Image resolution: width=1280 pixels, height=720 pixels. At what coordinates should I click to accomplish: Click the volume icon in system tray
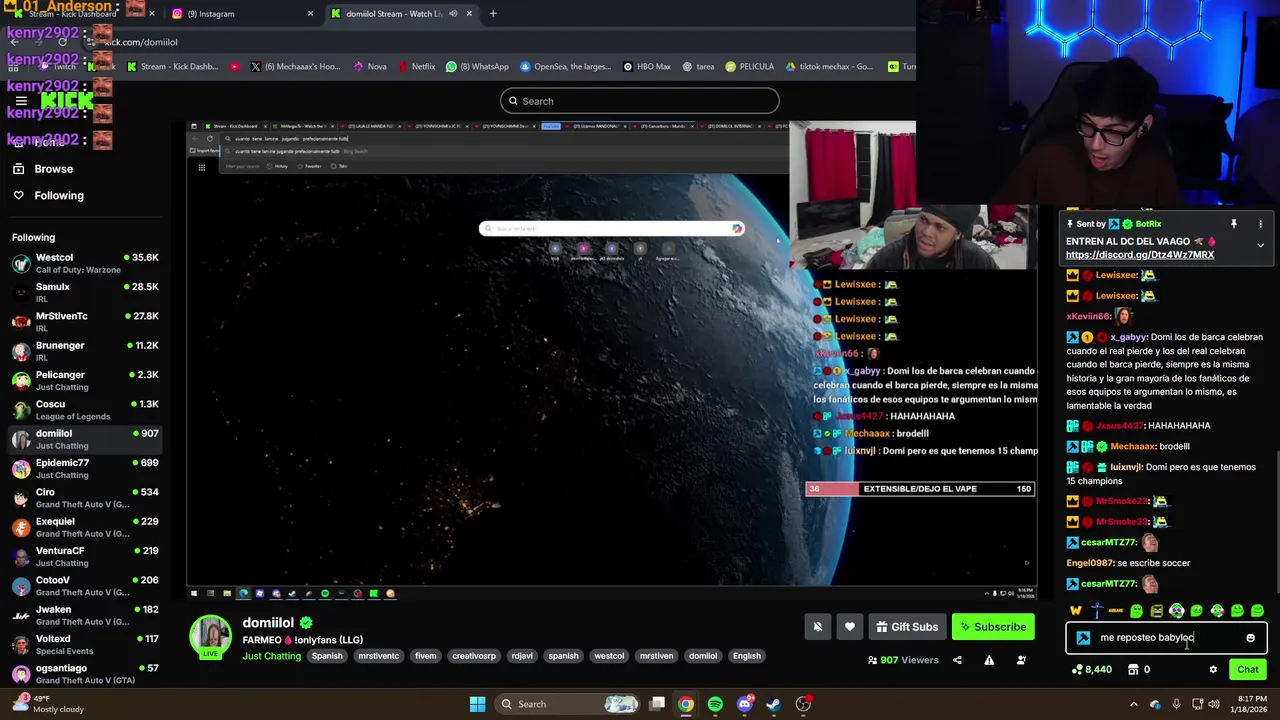tap(1214, 704)
